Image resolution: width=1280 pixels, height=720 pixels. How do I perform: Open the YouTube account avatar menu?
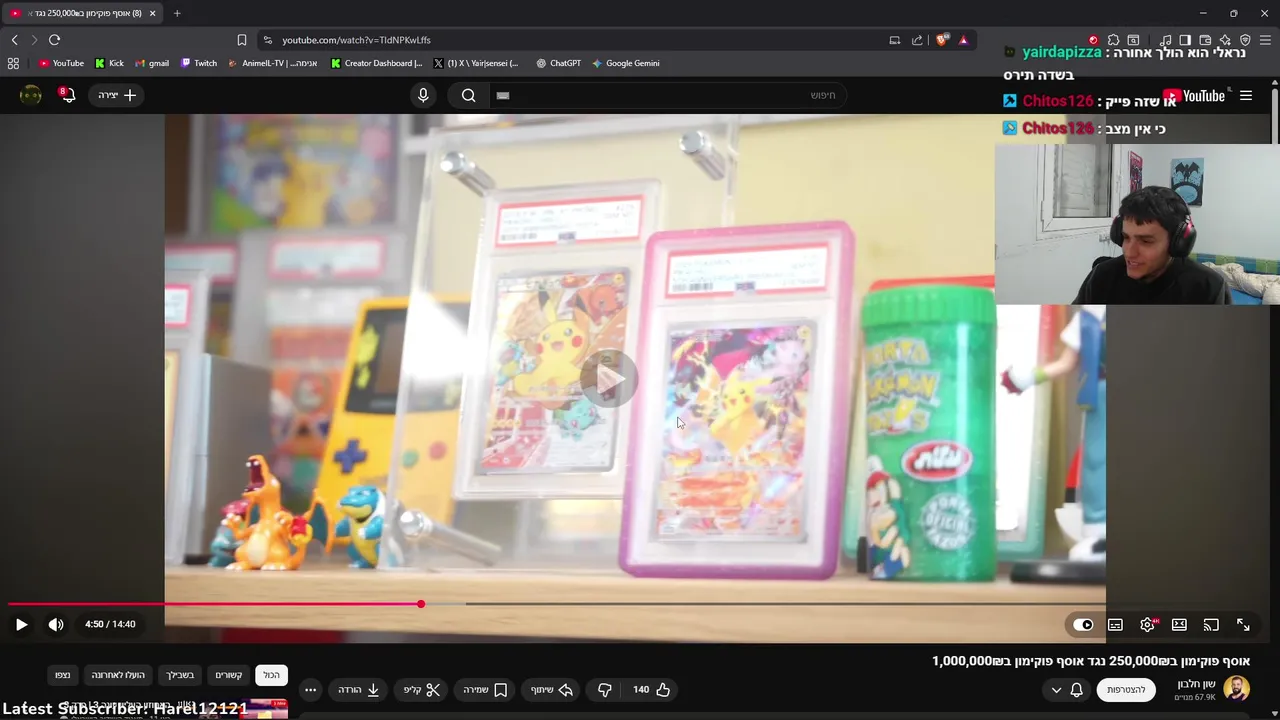(x=31, y=95)
